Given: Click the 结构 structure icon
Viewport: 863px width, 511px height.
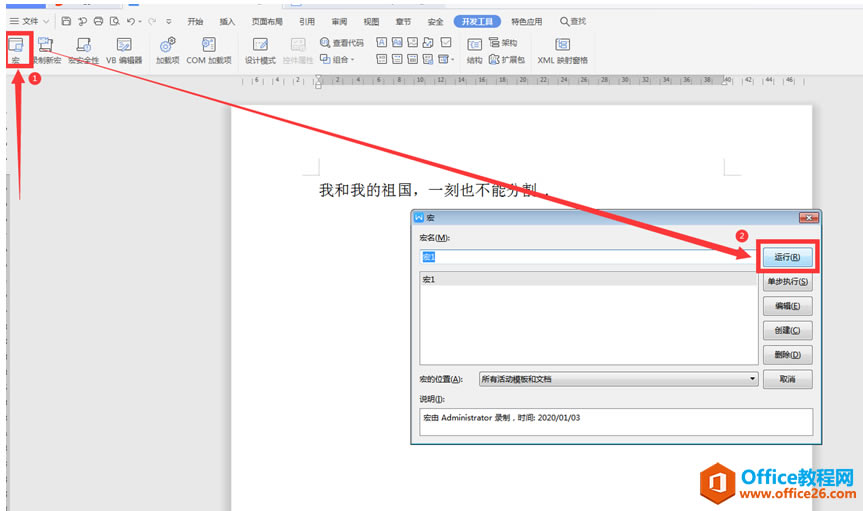Looking at the screenshot, I should pos(474,51).
